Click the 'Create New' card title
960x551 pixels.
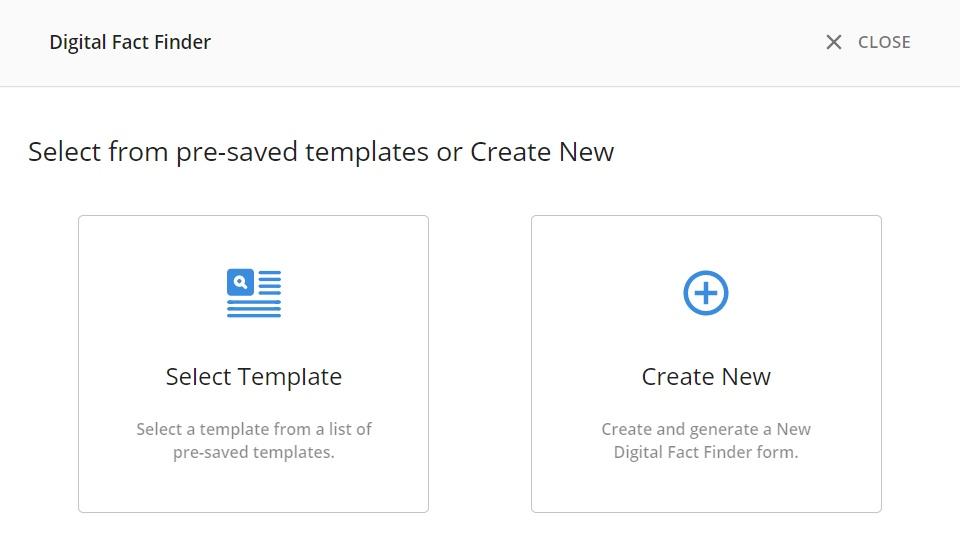[706, 377]
